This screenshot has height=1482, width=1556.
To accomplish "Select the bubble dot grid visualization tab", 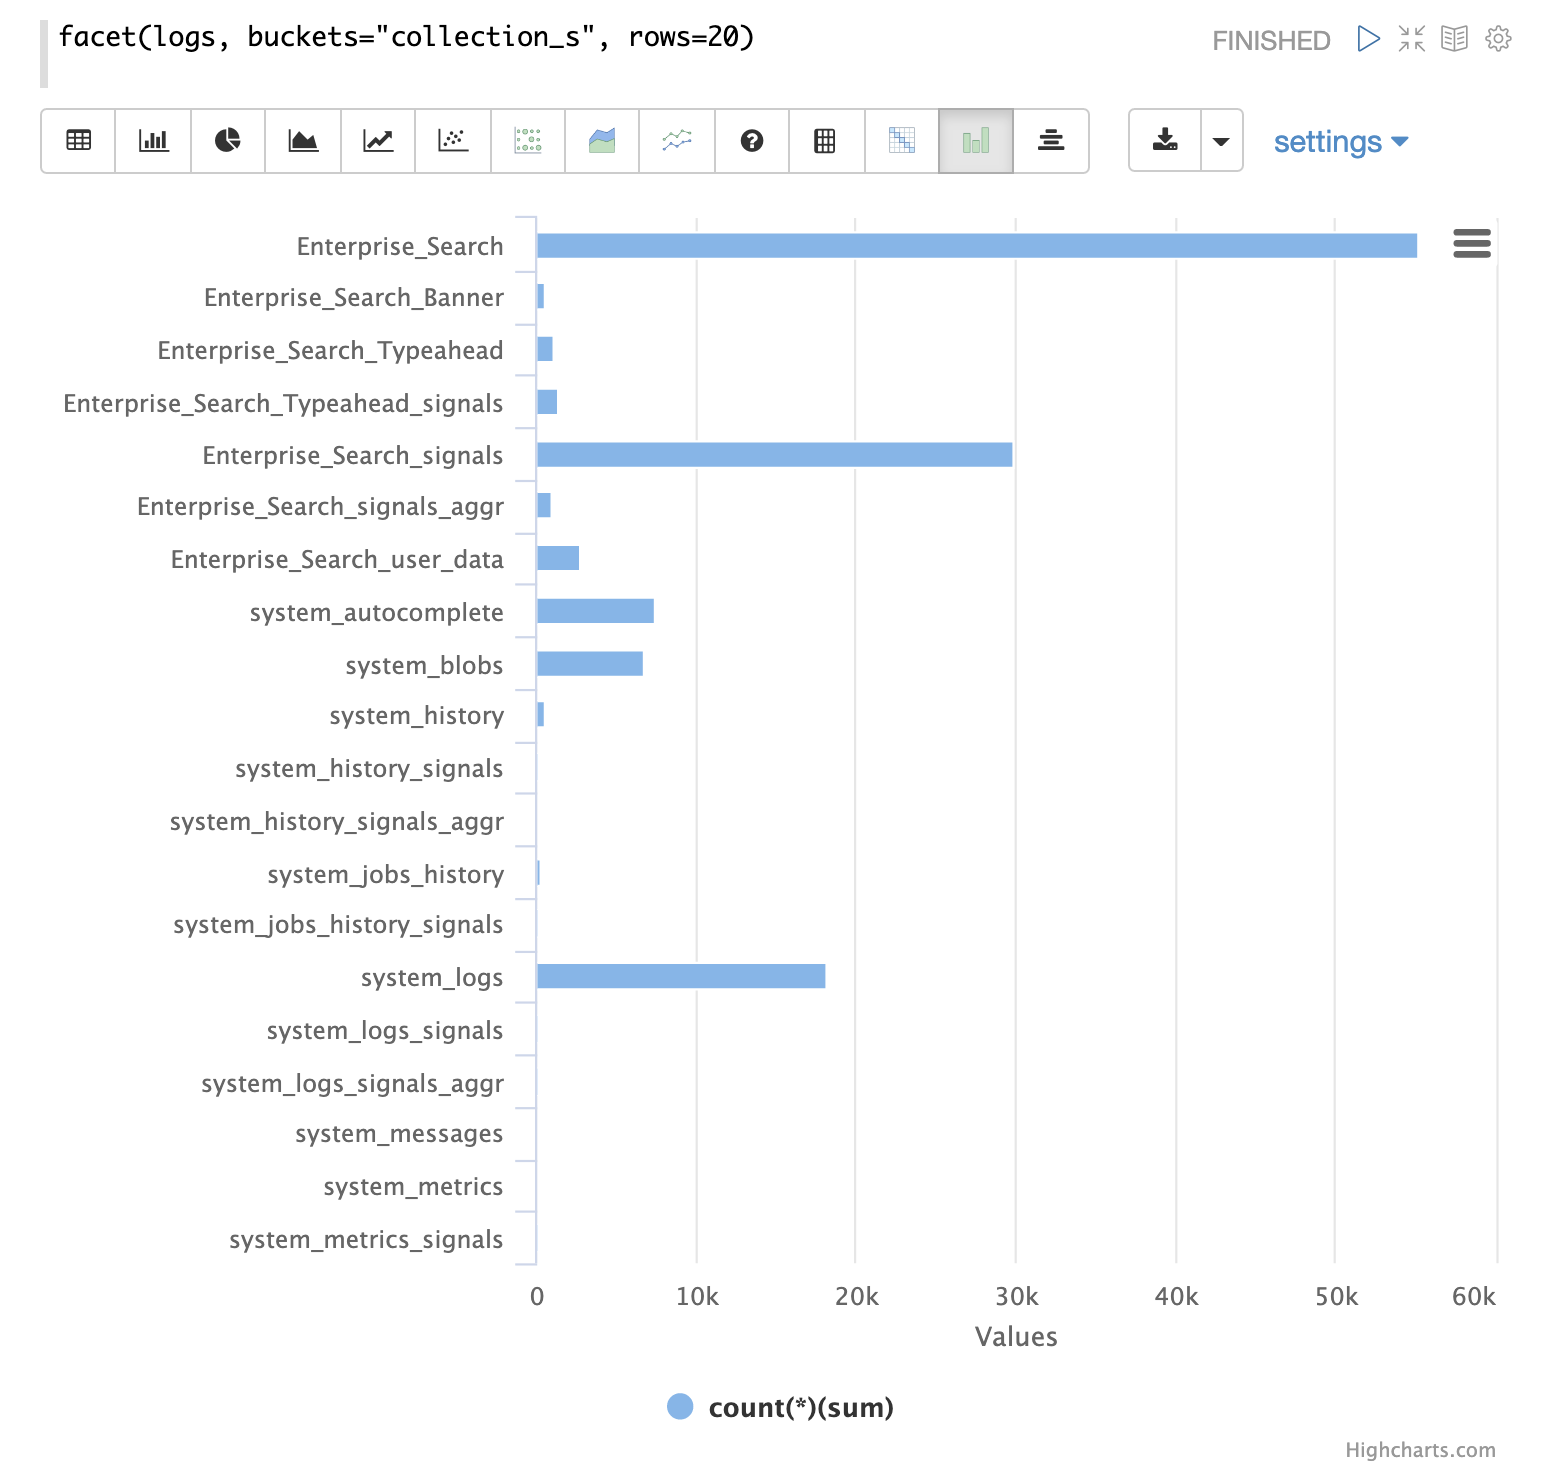I will pos(528,141).
